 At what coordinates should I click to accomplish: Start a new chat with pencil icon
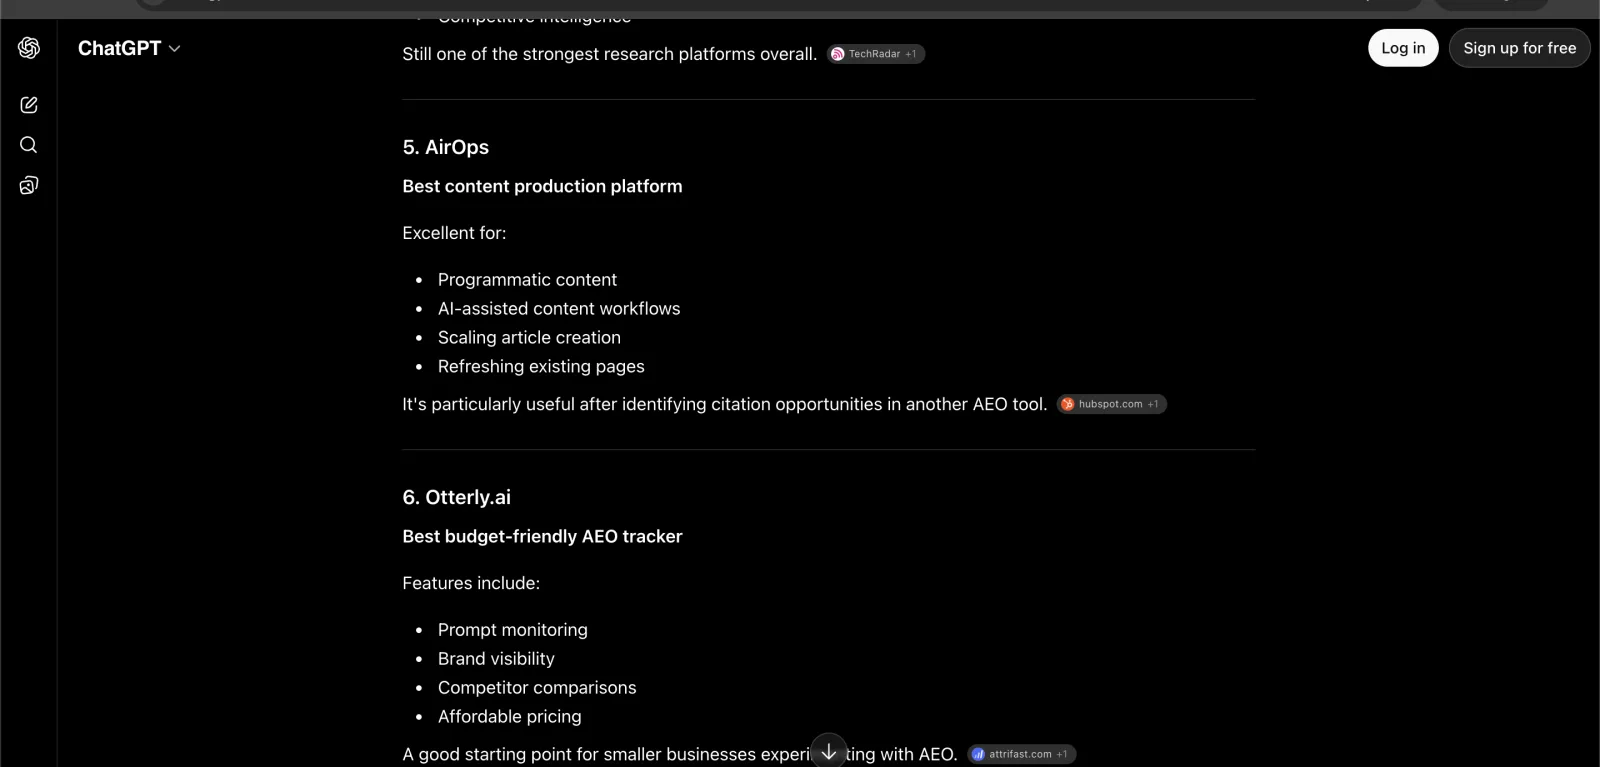pos(29,105)
